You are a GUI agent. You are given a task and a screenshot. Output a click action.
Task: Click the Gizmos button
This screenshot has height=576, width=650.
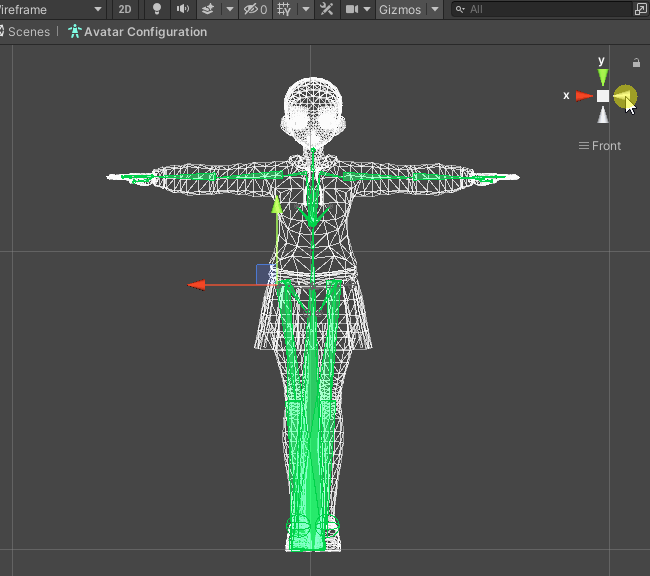click(399, 9)
